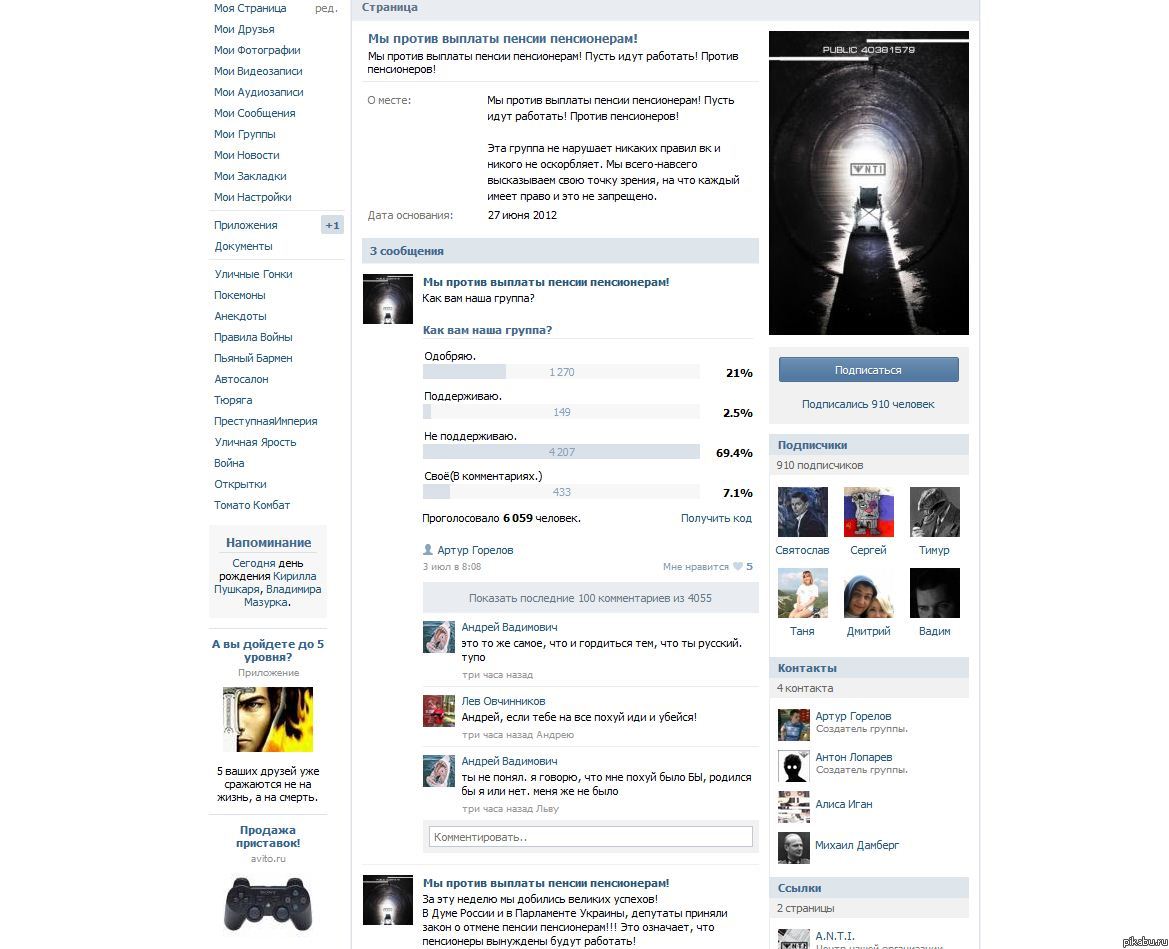Like the poll post via heart icon
This screenshot has width=1169, height=949.
(738, 567)
